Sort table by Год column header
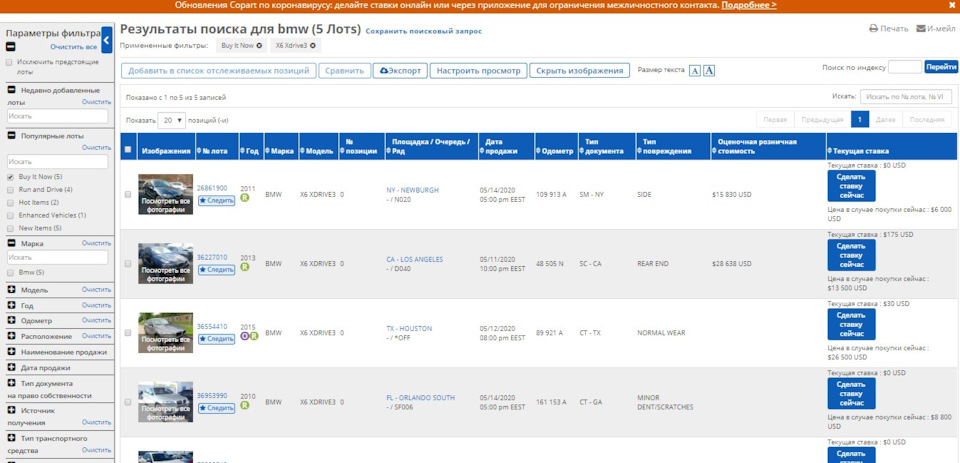The image size is (960, 463). point(251,147)
